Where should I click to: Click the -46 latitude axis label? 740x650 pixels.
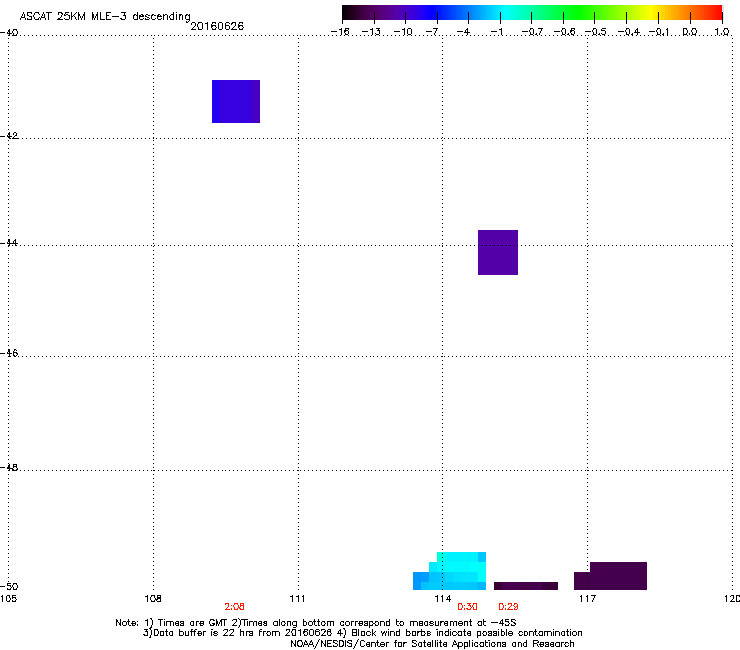pos(9,353)
